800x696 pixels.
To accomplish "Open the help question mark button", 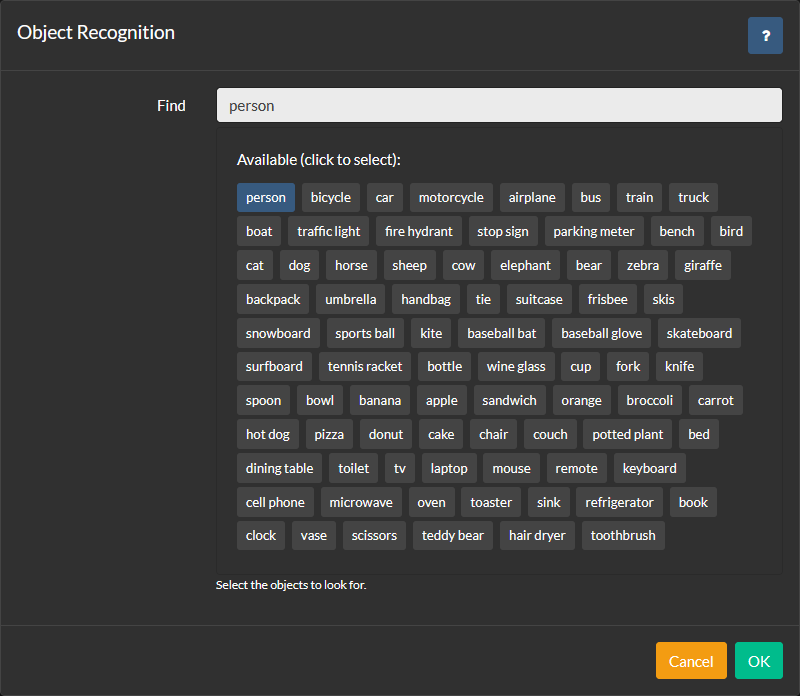I will click(x=765, y=36).
